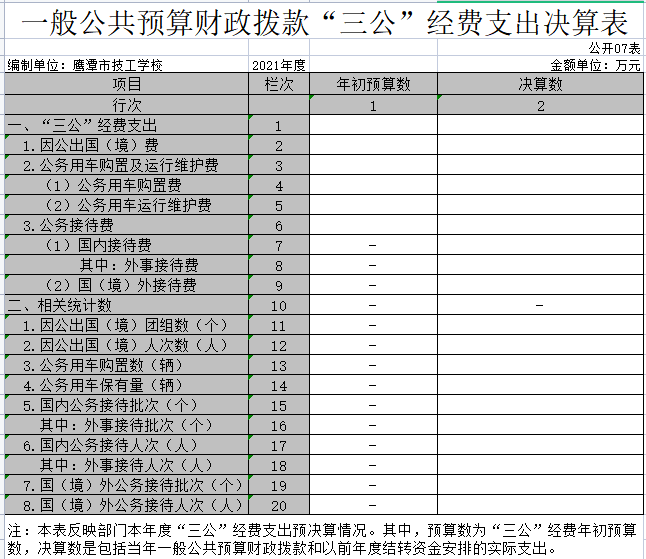The width and height of the screenshot is (646, 559).
Task: Select the '栏次' header cell
Action: (279, 84)
